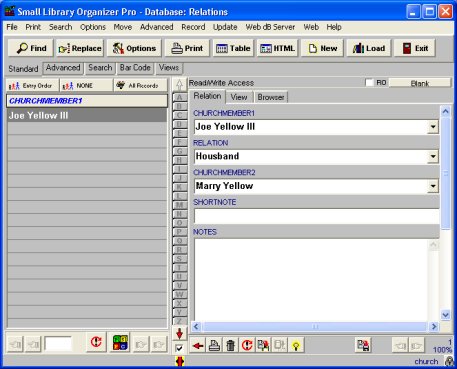Click the form's vertical scrollbar up arrow
Viewport: 457px width, 369px height.
(446, 112)
